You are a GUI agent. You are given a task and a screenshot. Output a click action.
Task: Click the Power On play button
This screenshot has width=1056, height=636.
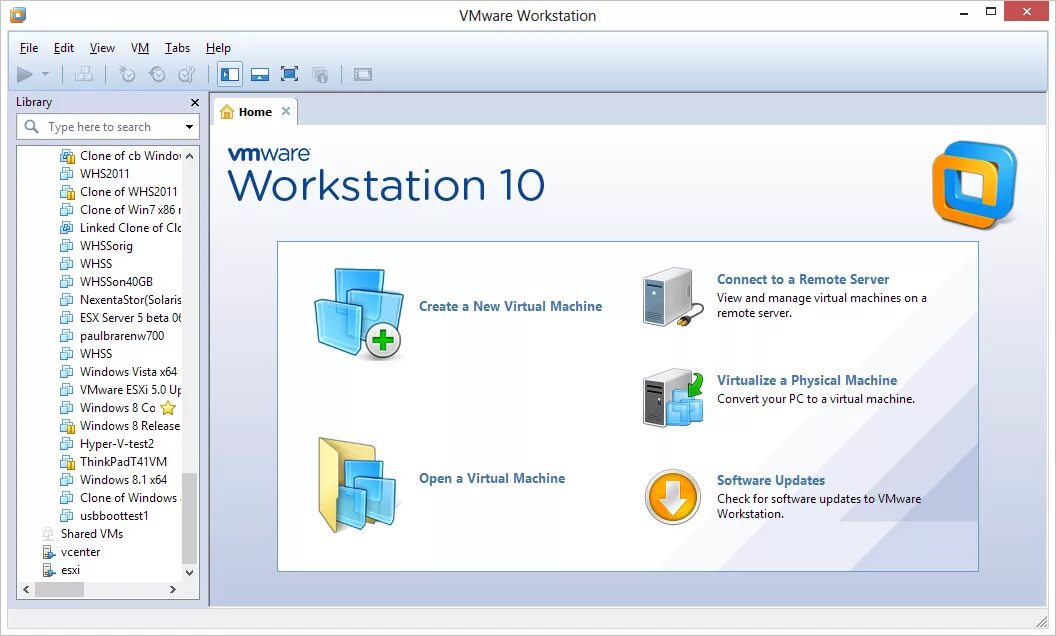click(25, 74)
